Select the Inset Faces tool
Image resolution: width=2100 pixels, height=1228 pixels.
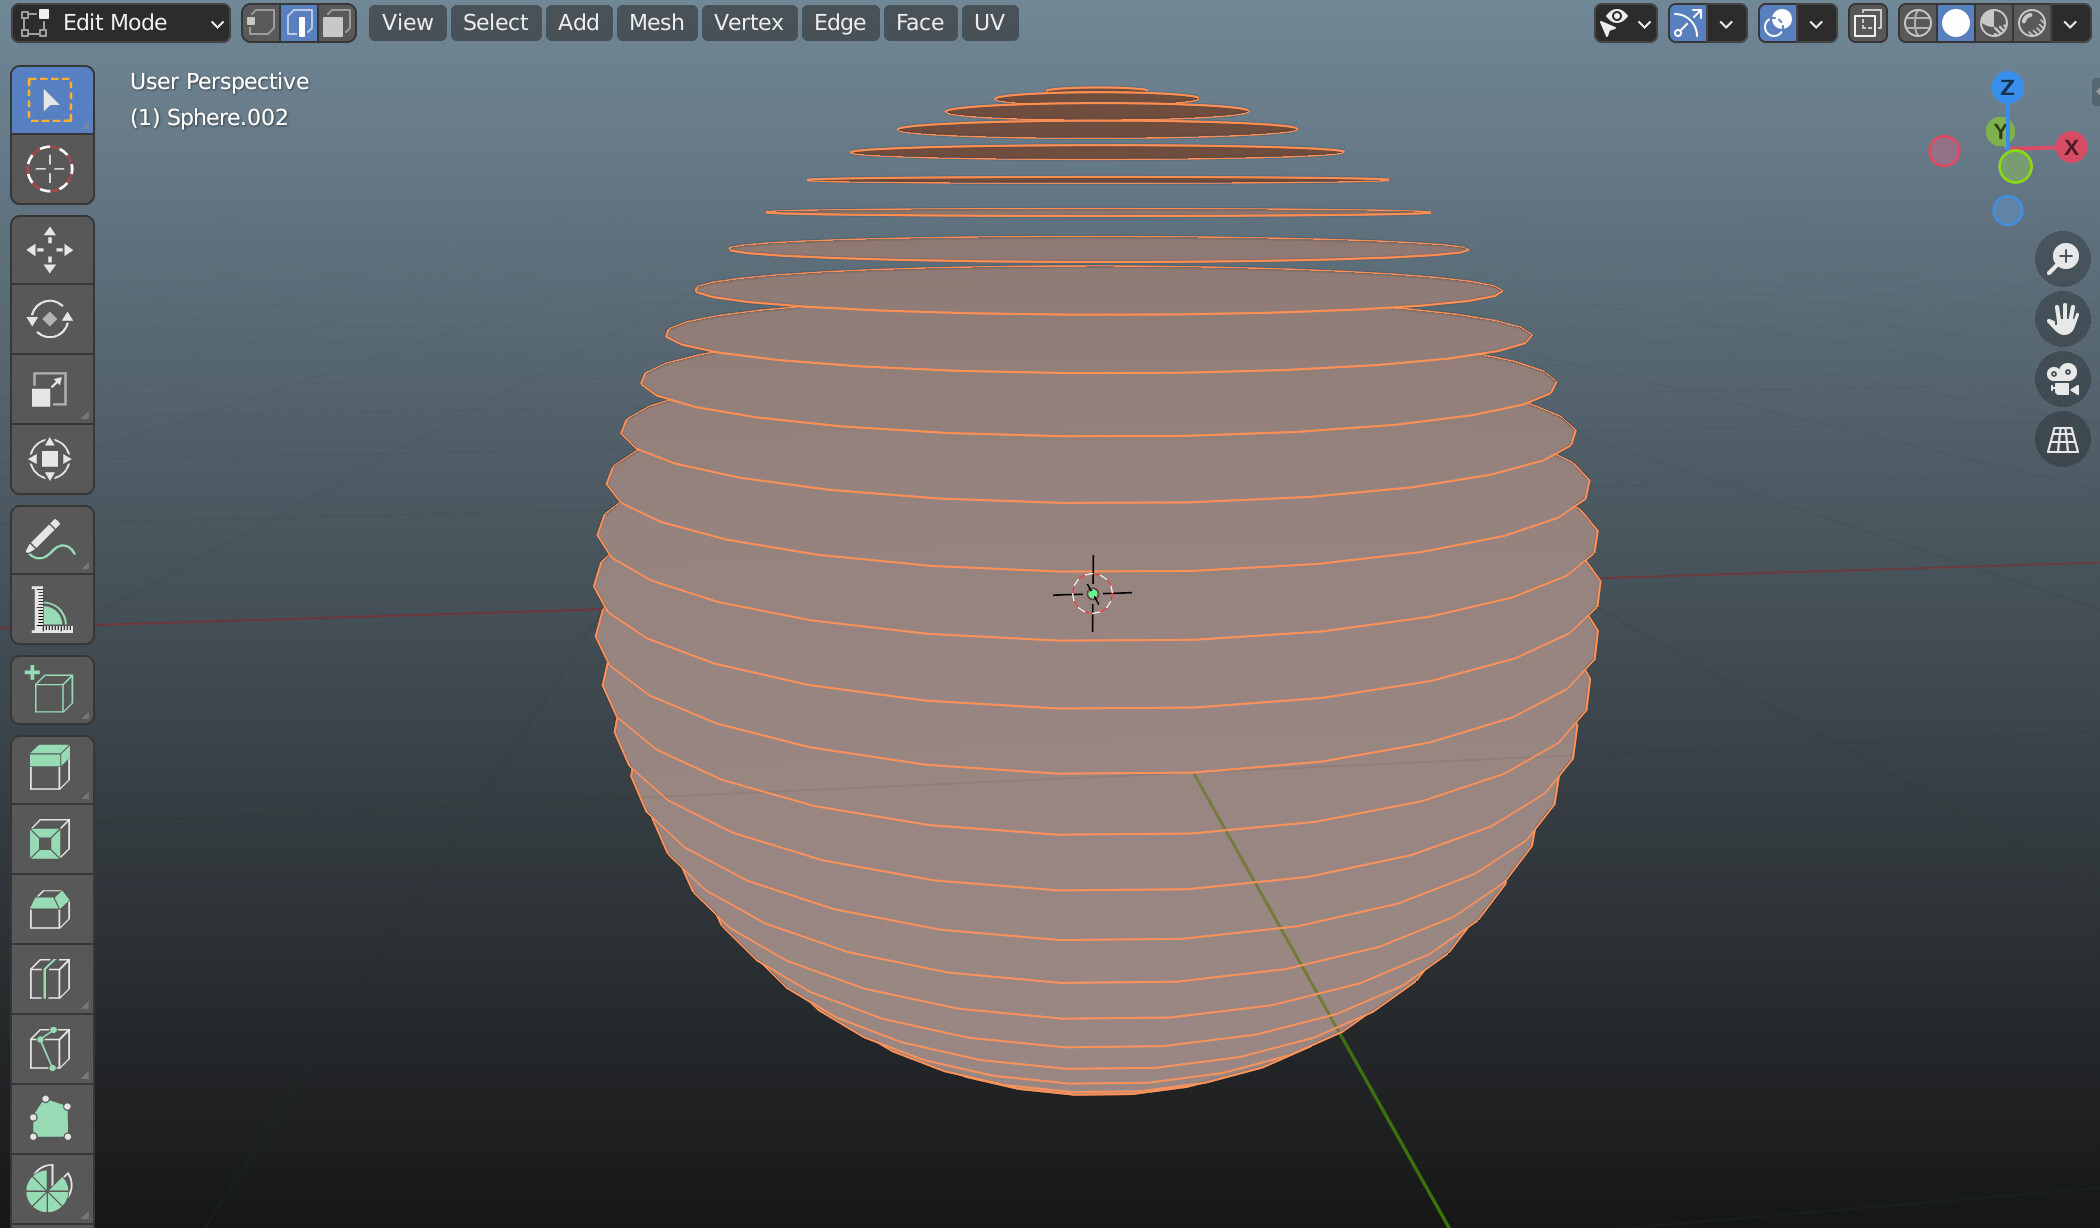(52, 840)
